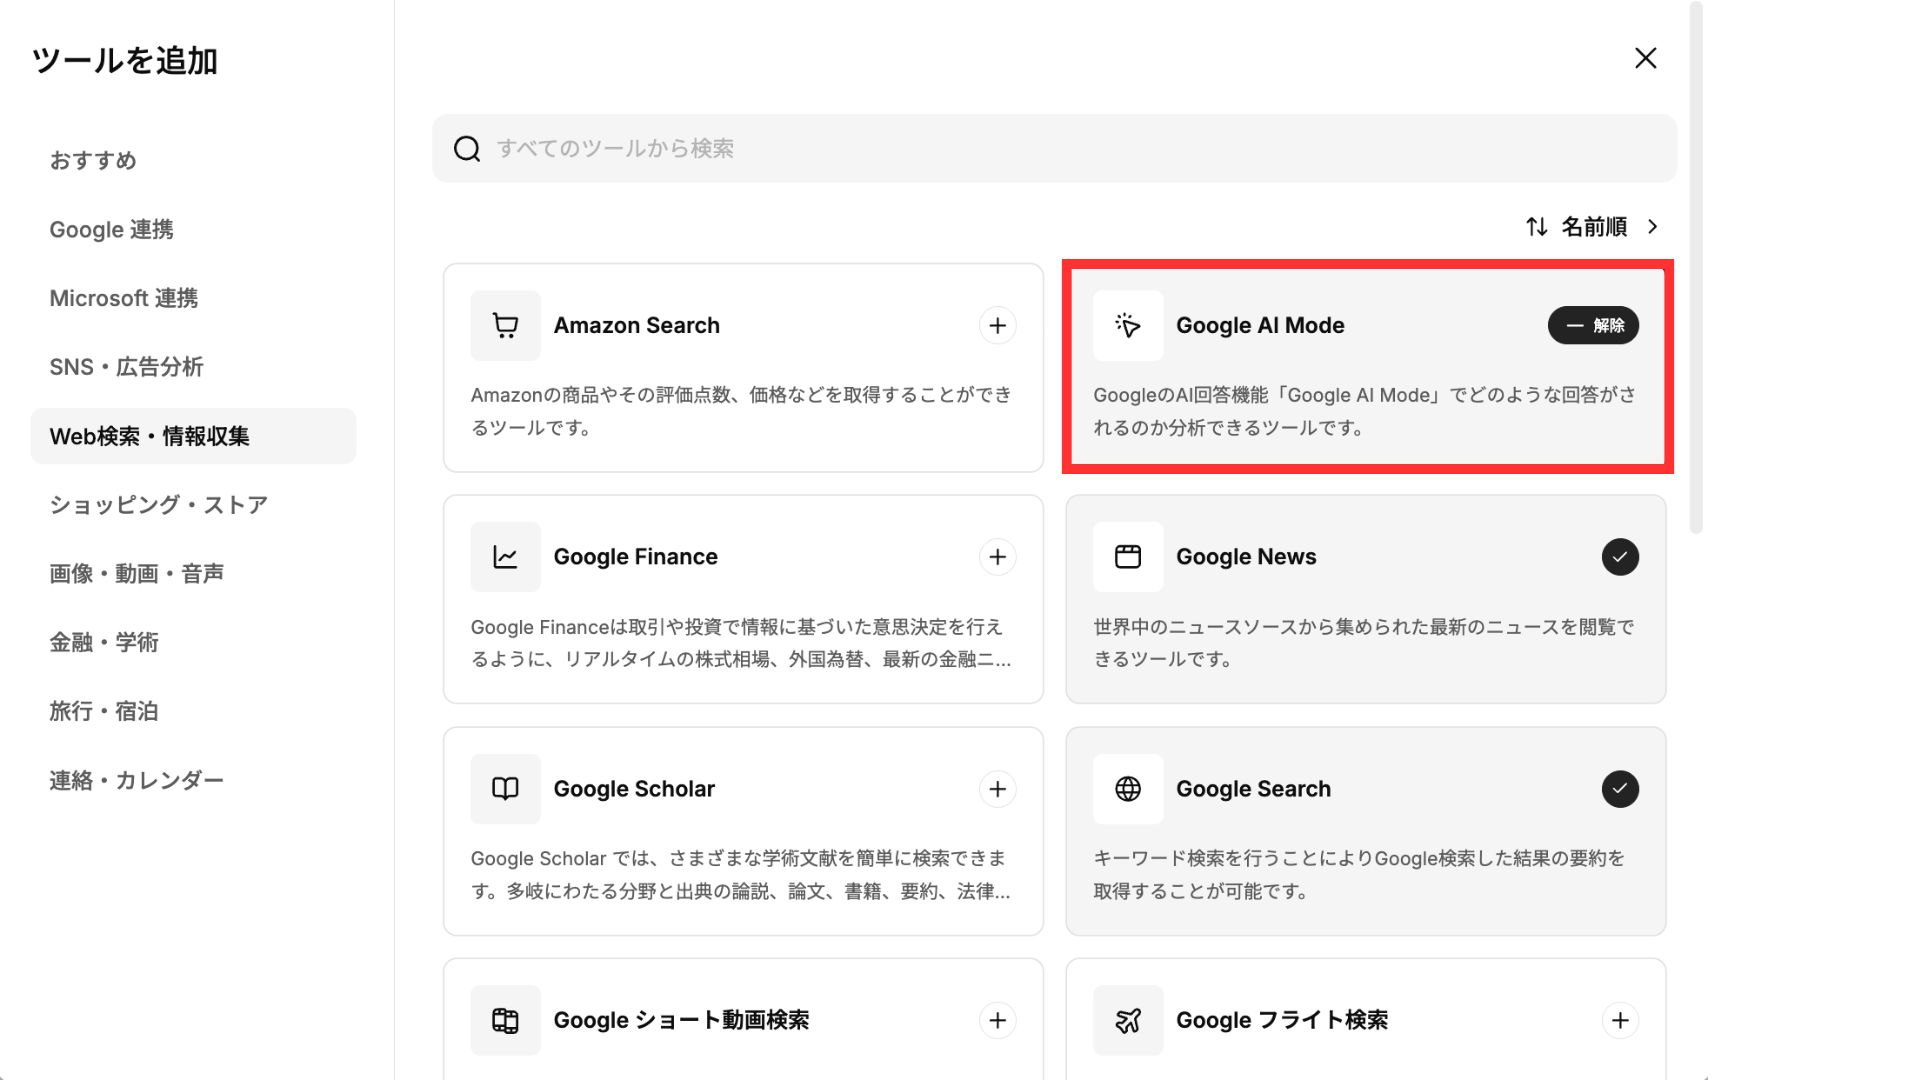Click the Google Finance chart icon
The image size is (1920, 1080).
[505, 557]
